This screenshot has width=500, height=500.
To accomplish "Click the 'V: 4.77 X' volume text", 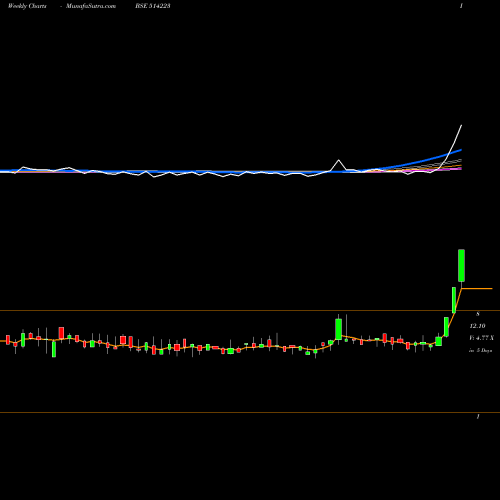I will click(481, 338).
